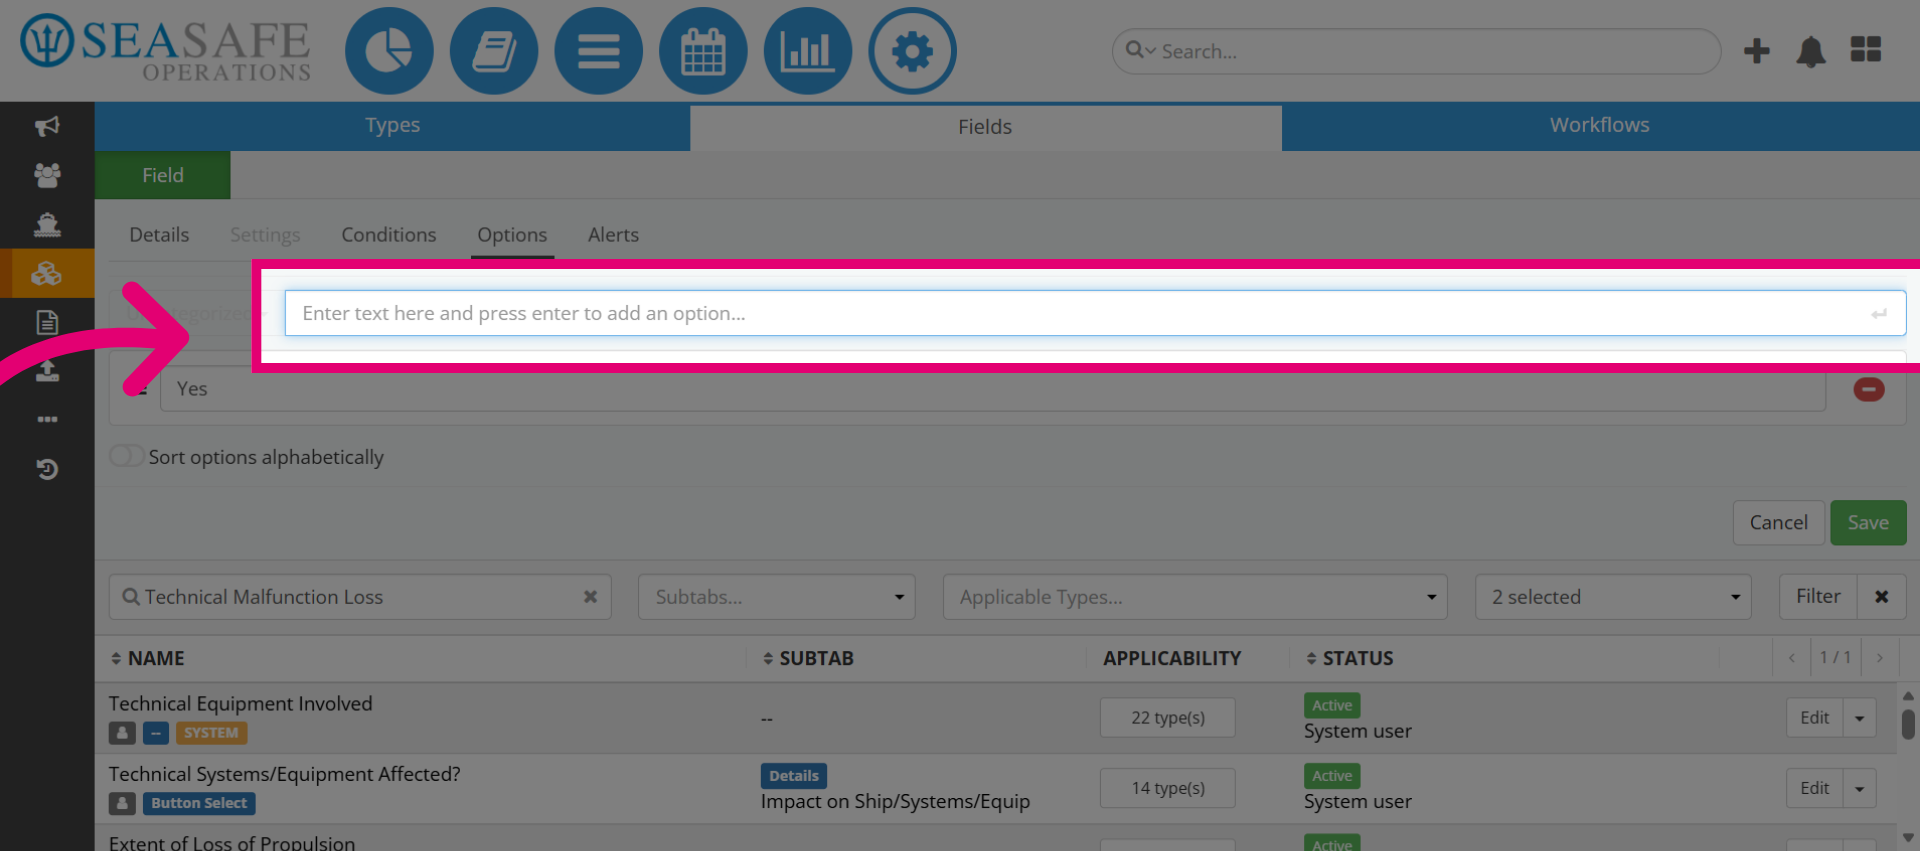Click the green Field tab
The height and width of the screenshot is (851, 1920).
click(x=163, y=175)
